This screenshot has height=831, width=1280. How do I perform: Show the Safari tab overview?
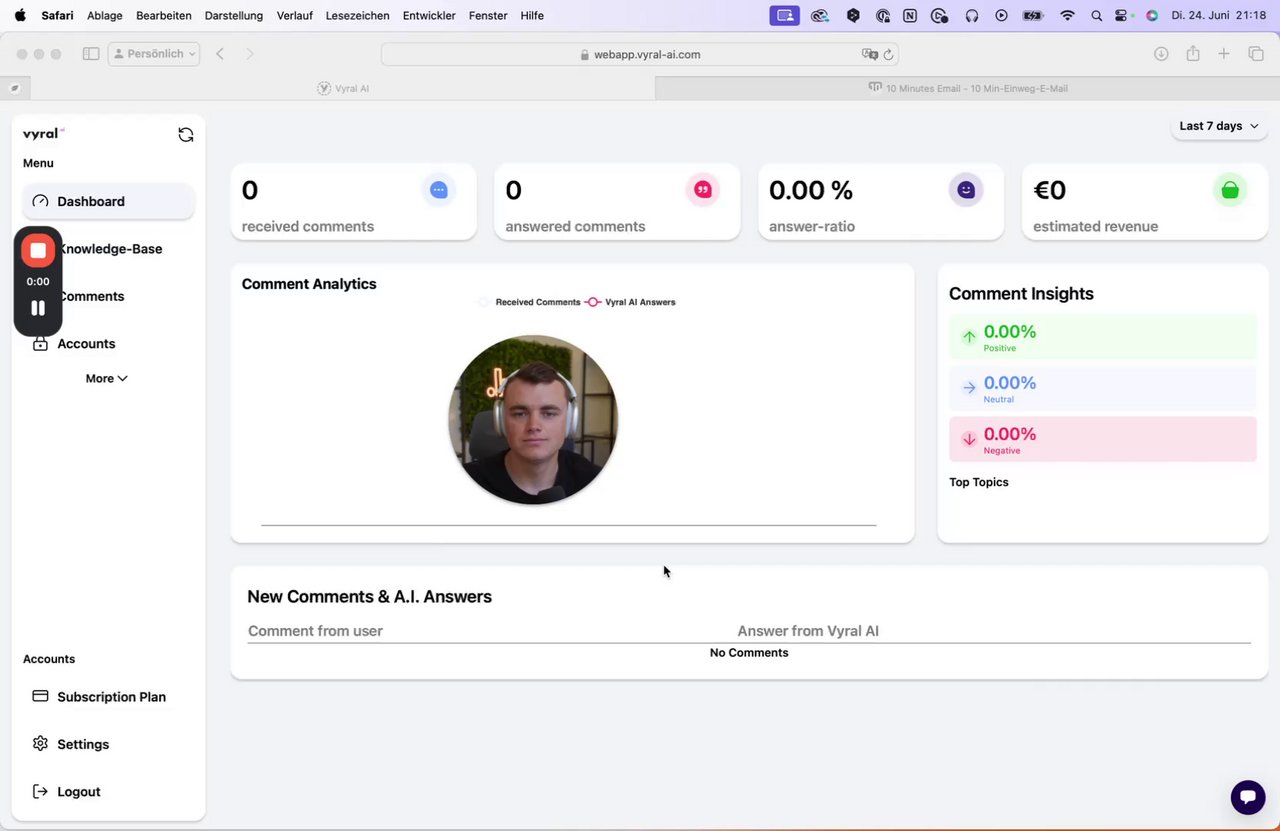tap(1256, 54)
